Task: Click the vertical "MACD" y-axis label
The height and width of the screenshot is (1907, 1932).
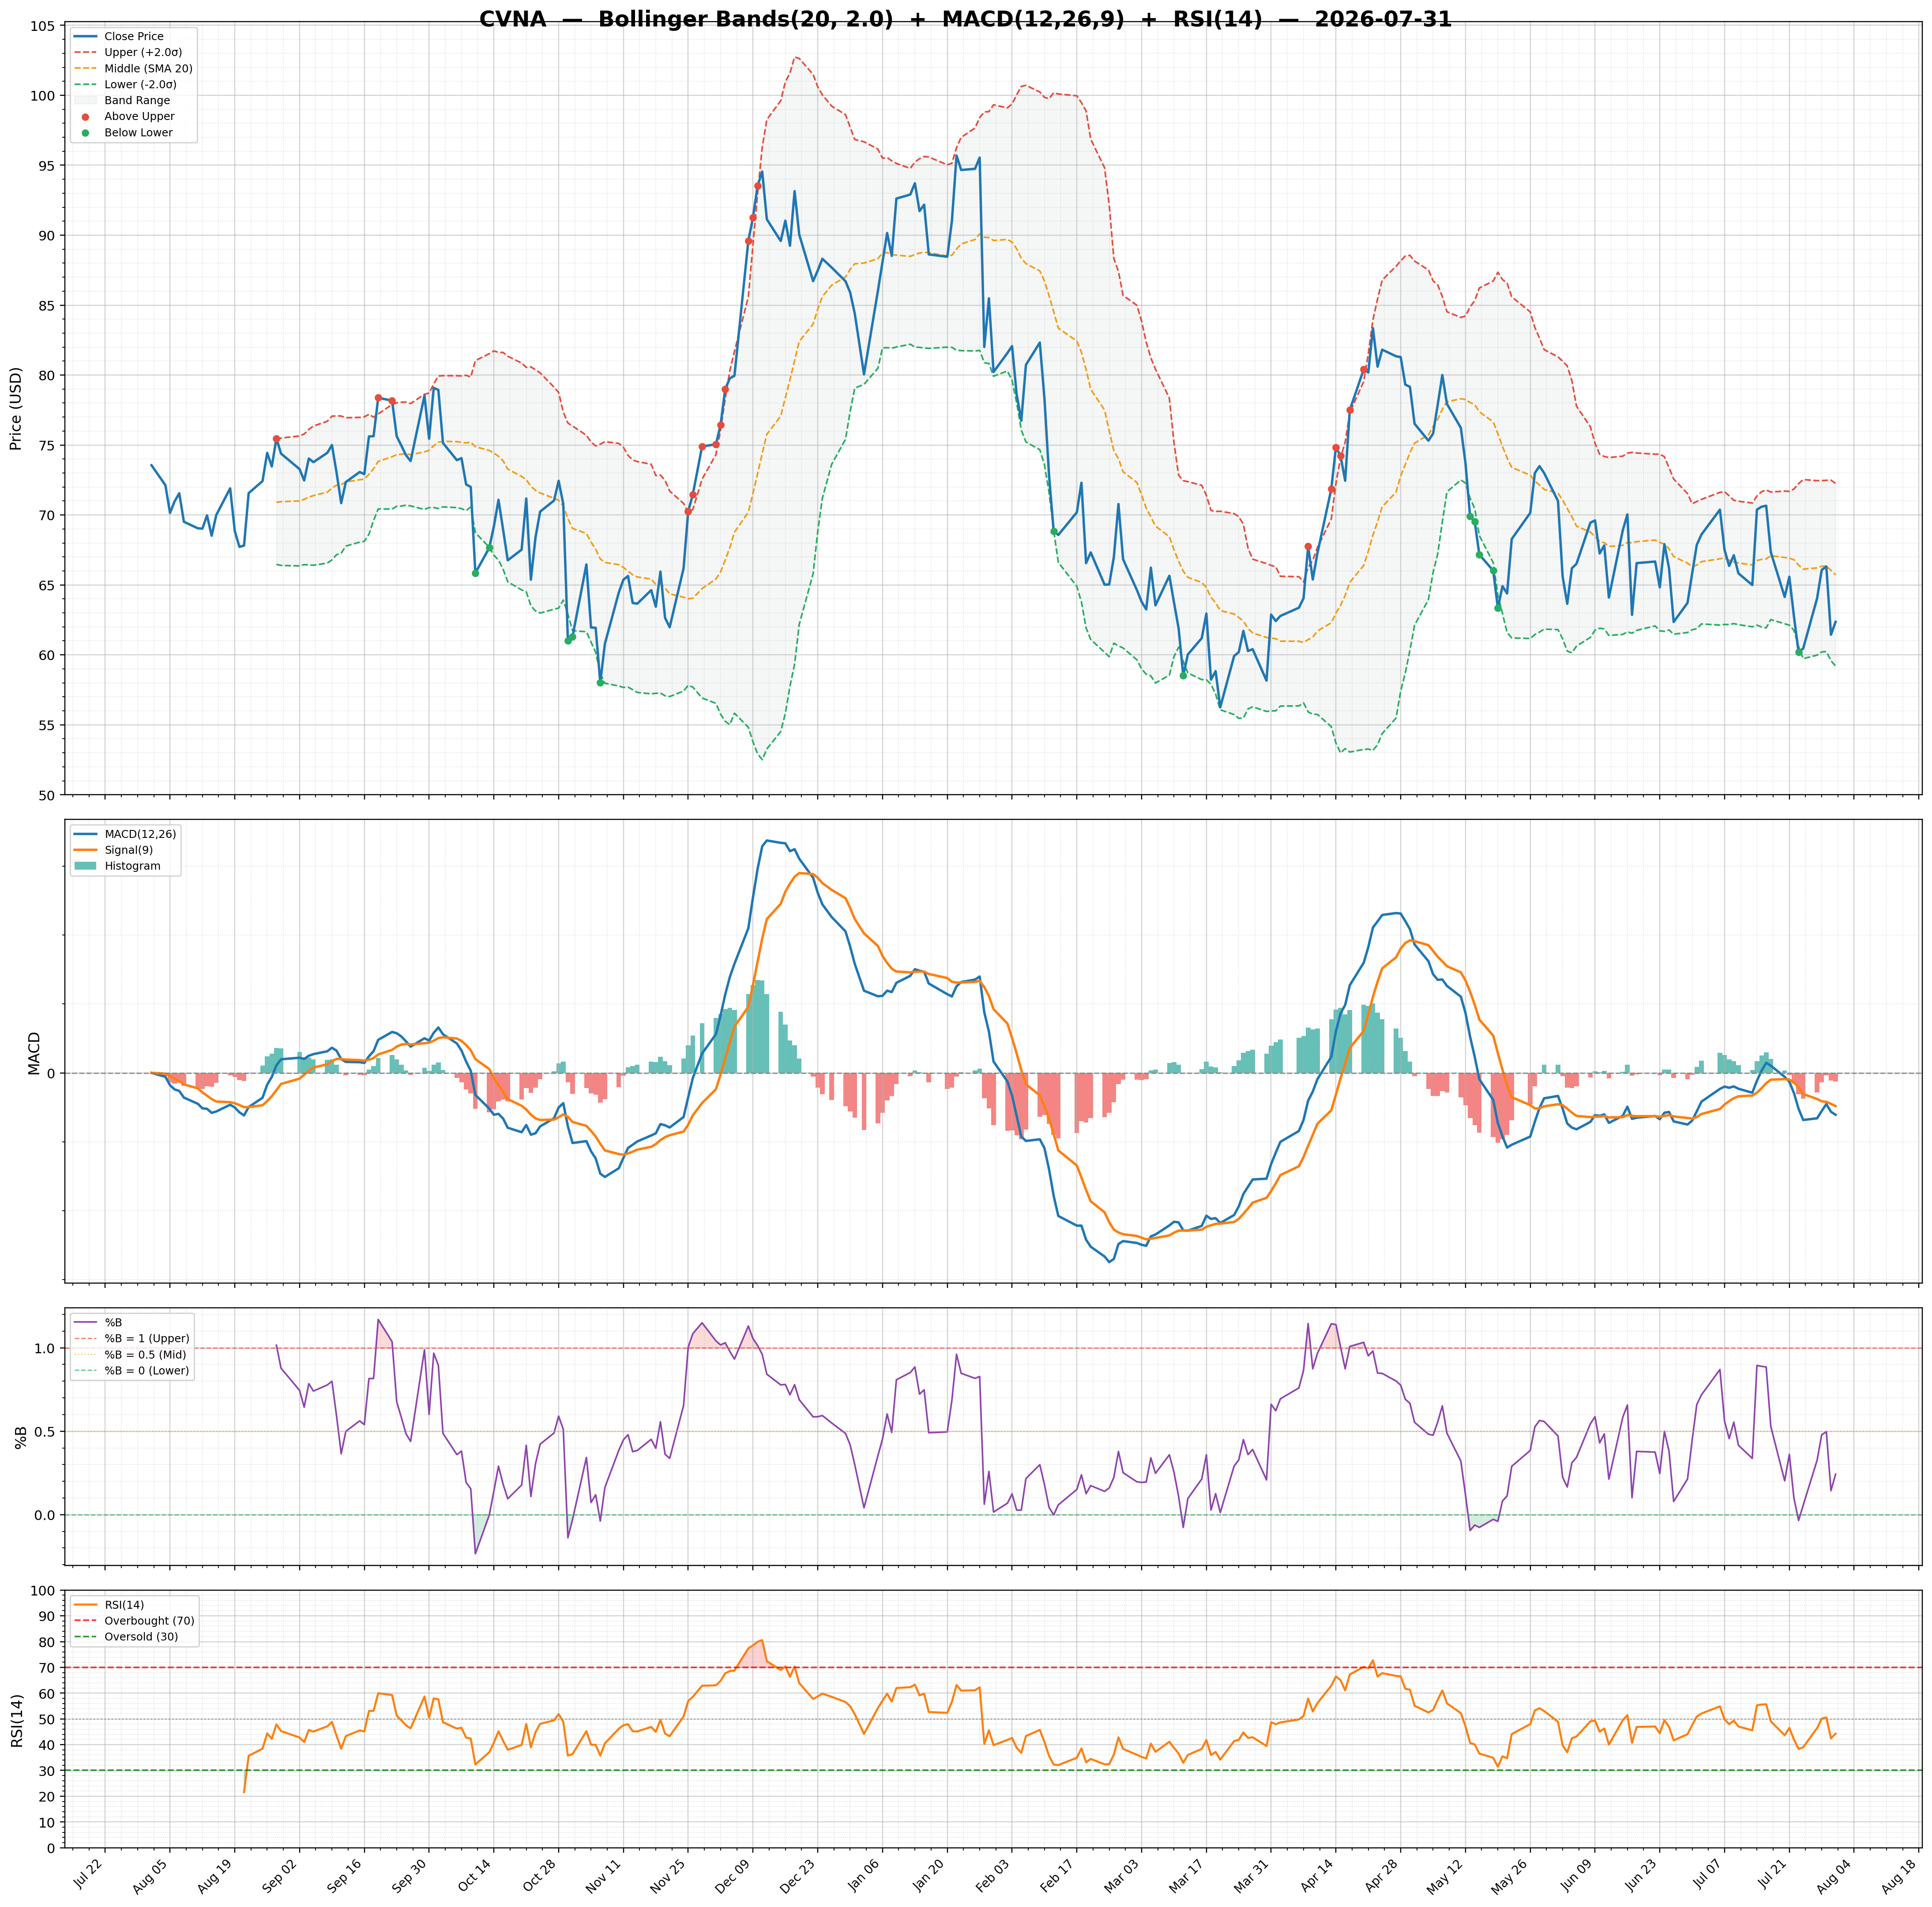Action: tap(34, 1053)
